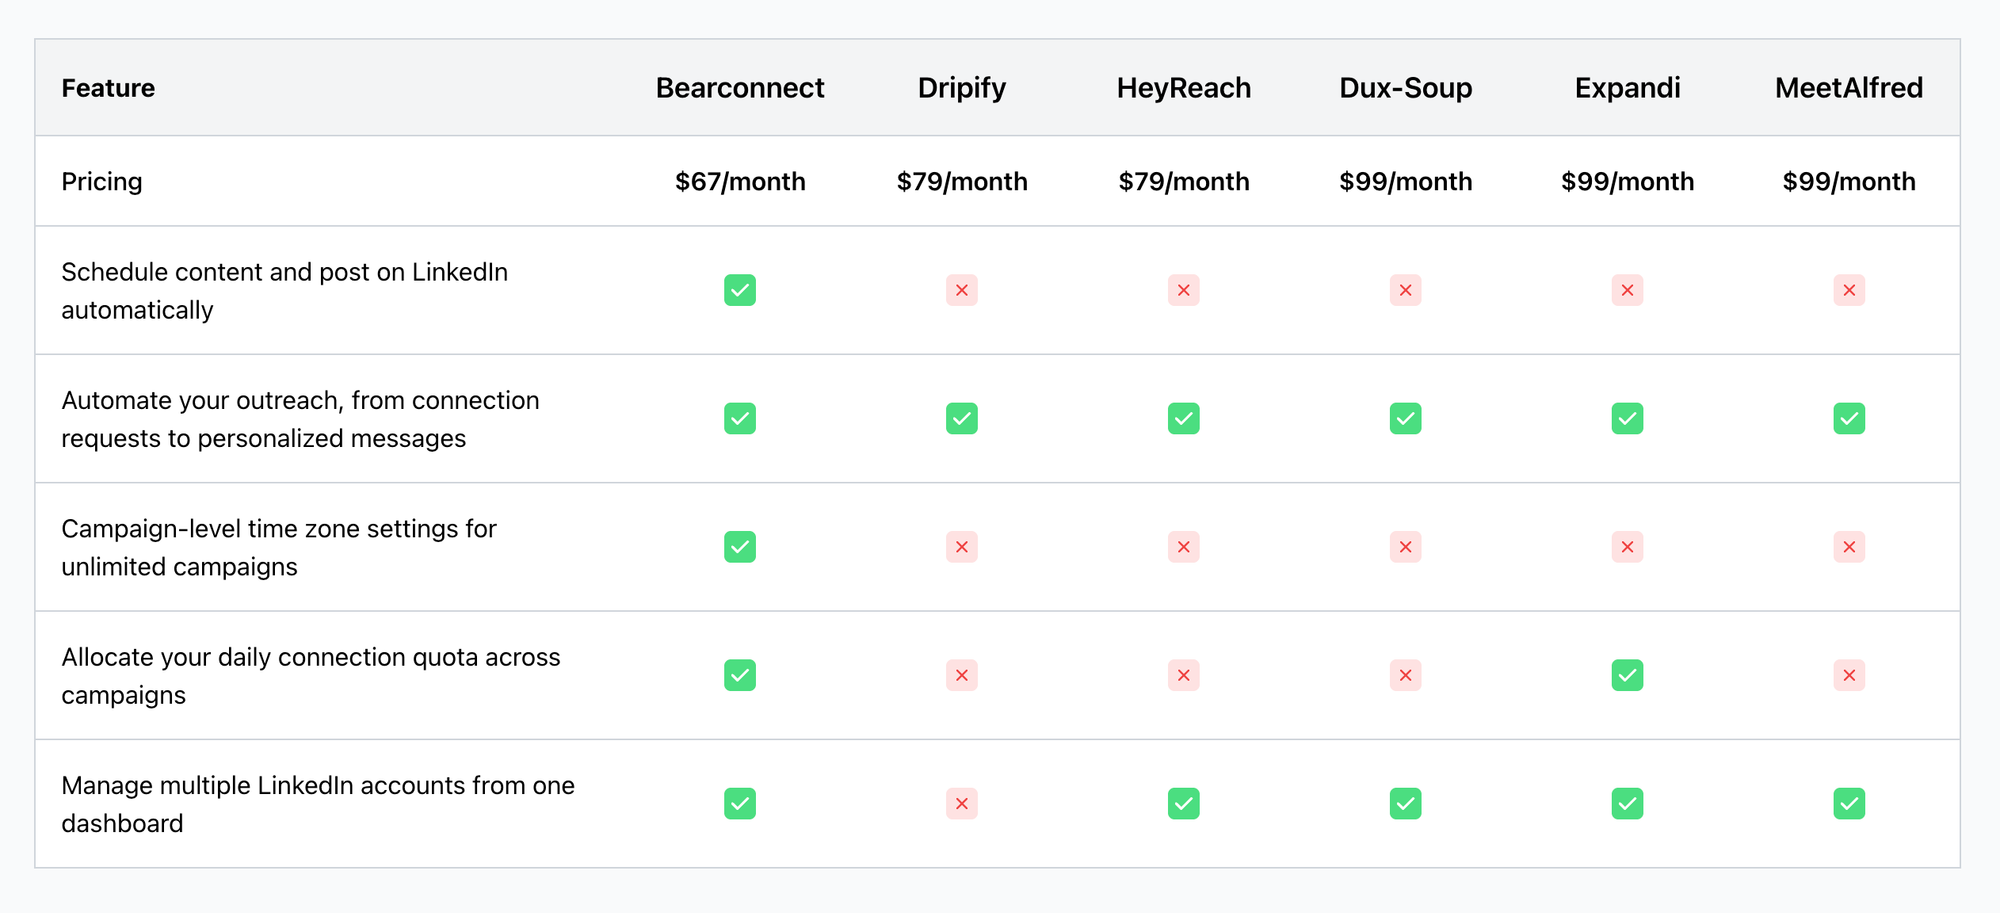Click HeyReach's green check for automated outreach
This screenshot has width=2000, height=913.
[1184, 418]
